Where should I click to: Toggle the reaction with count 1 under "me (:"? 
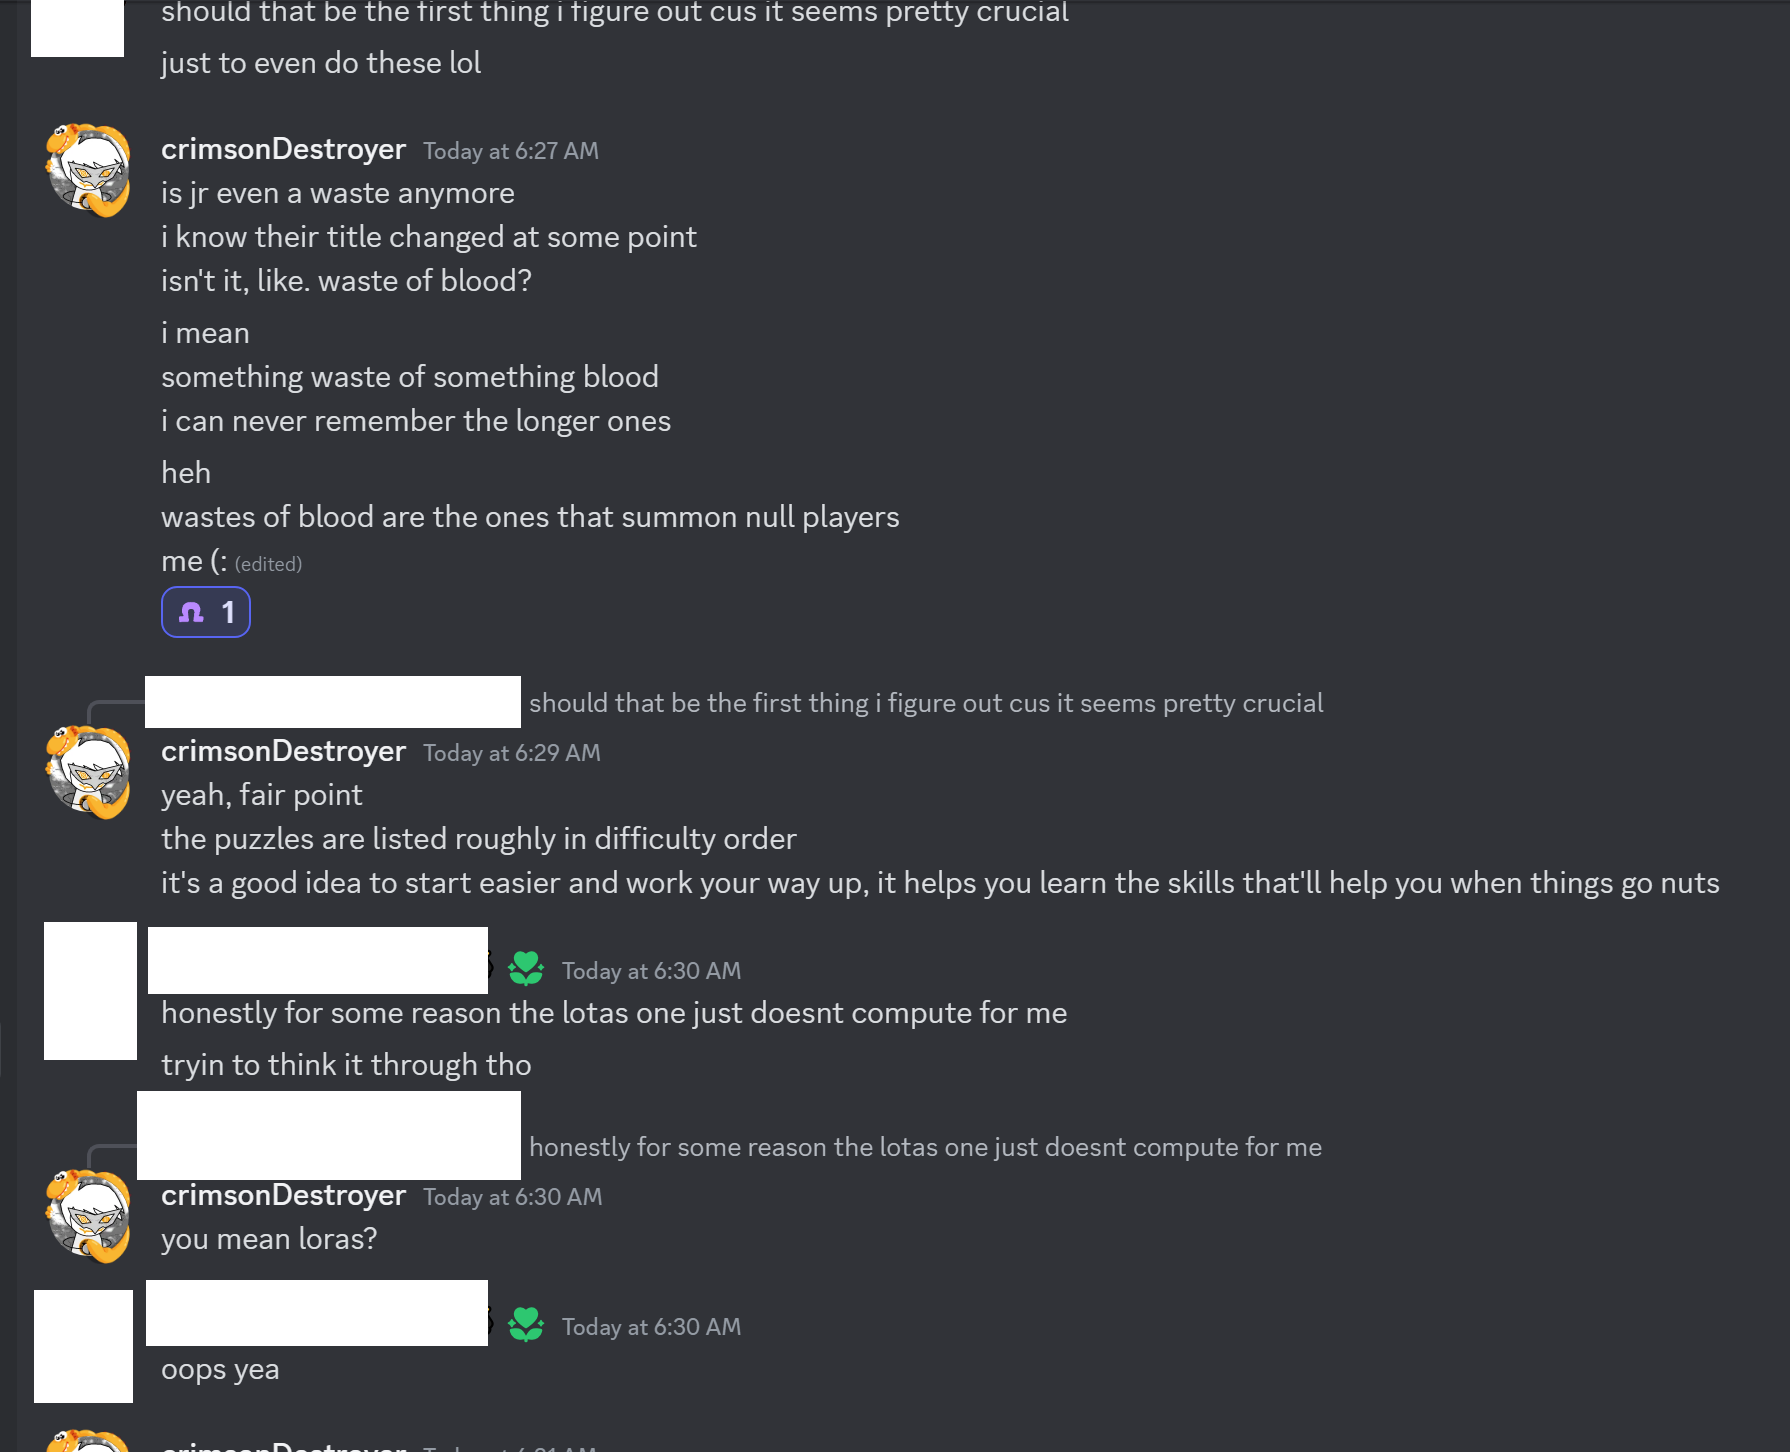(x=206, y=612)
